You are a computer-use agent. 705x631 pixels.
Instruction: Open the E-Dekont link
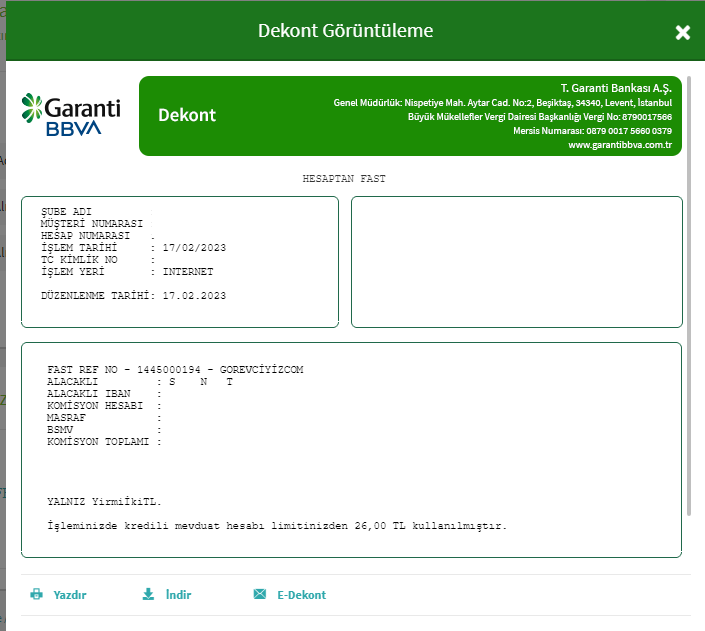click(301, 595)
